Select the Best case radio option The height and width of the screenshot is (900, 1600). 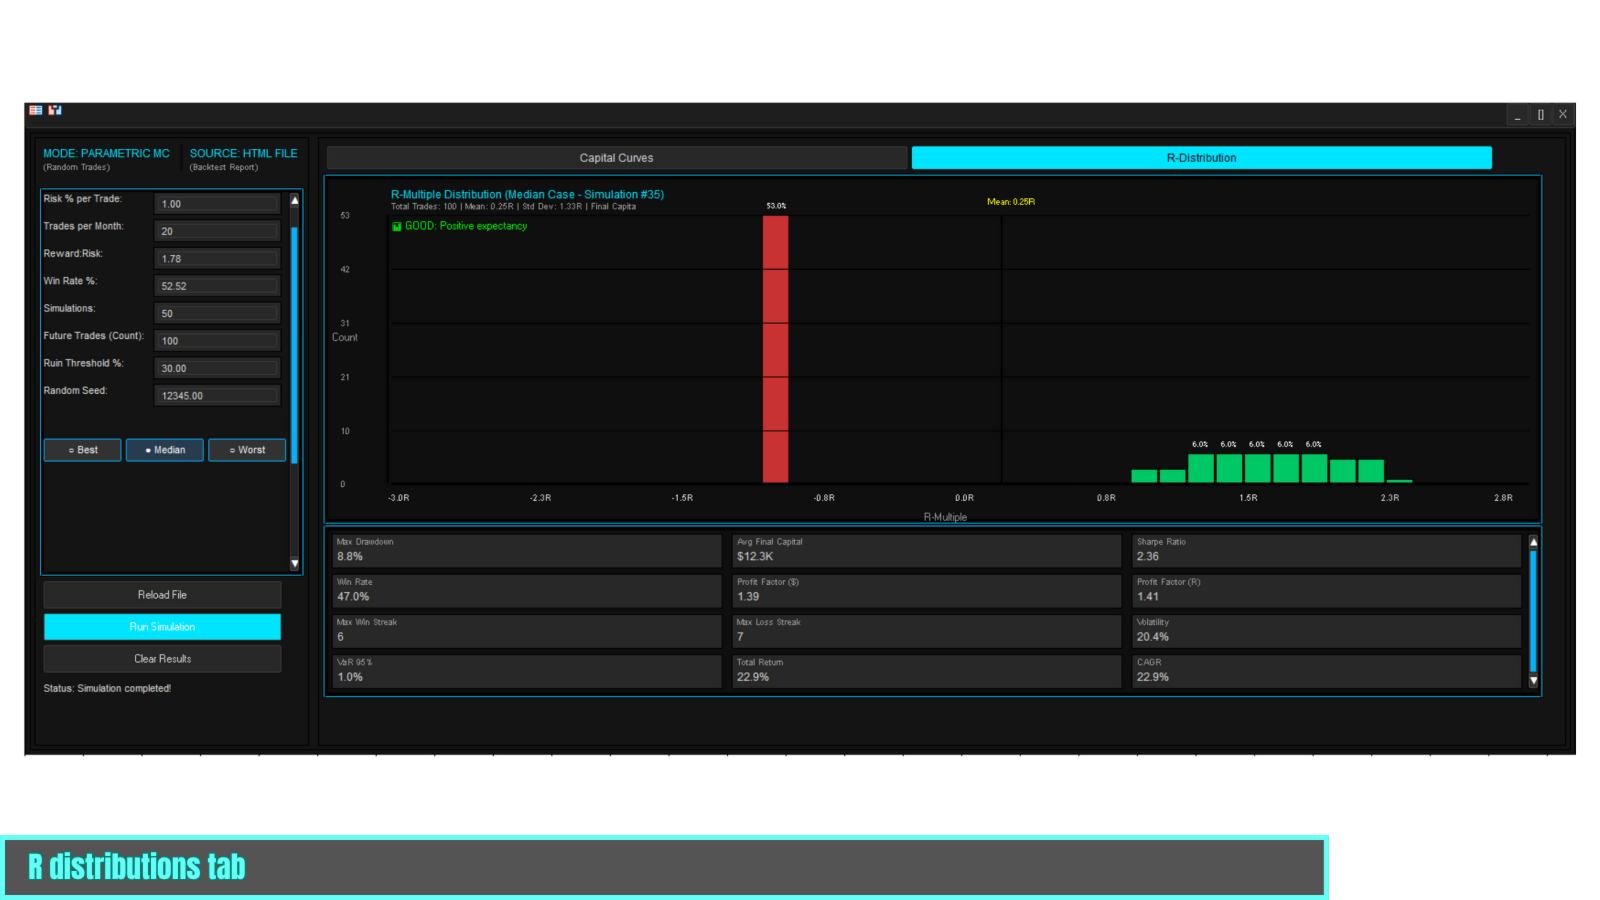tap(83, 450)
